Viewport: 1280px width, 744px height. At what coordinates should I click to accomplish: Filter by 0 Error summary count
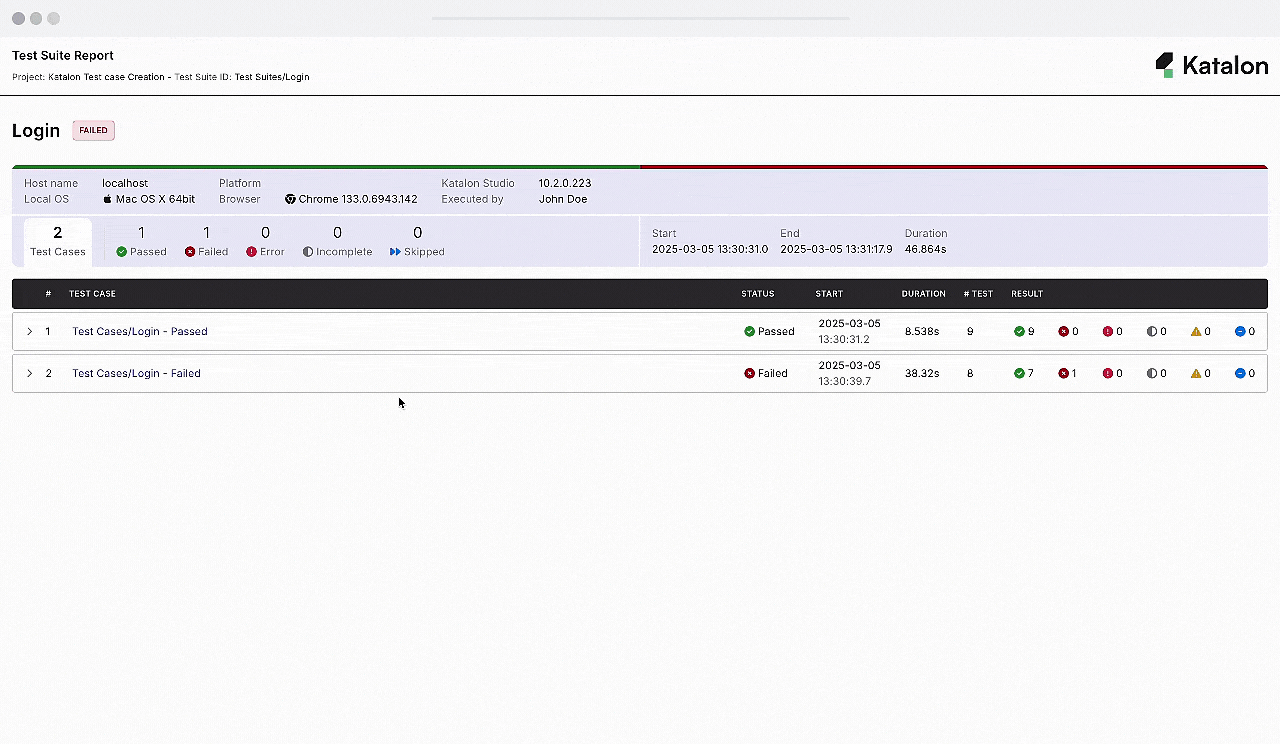(x=265, y=242)
